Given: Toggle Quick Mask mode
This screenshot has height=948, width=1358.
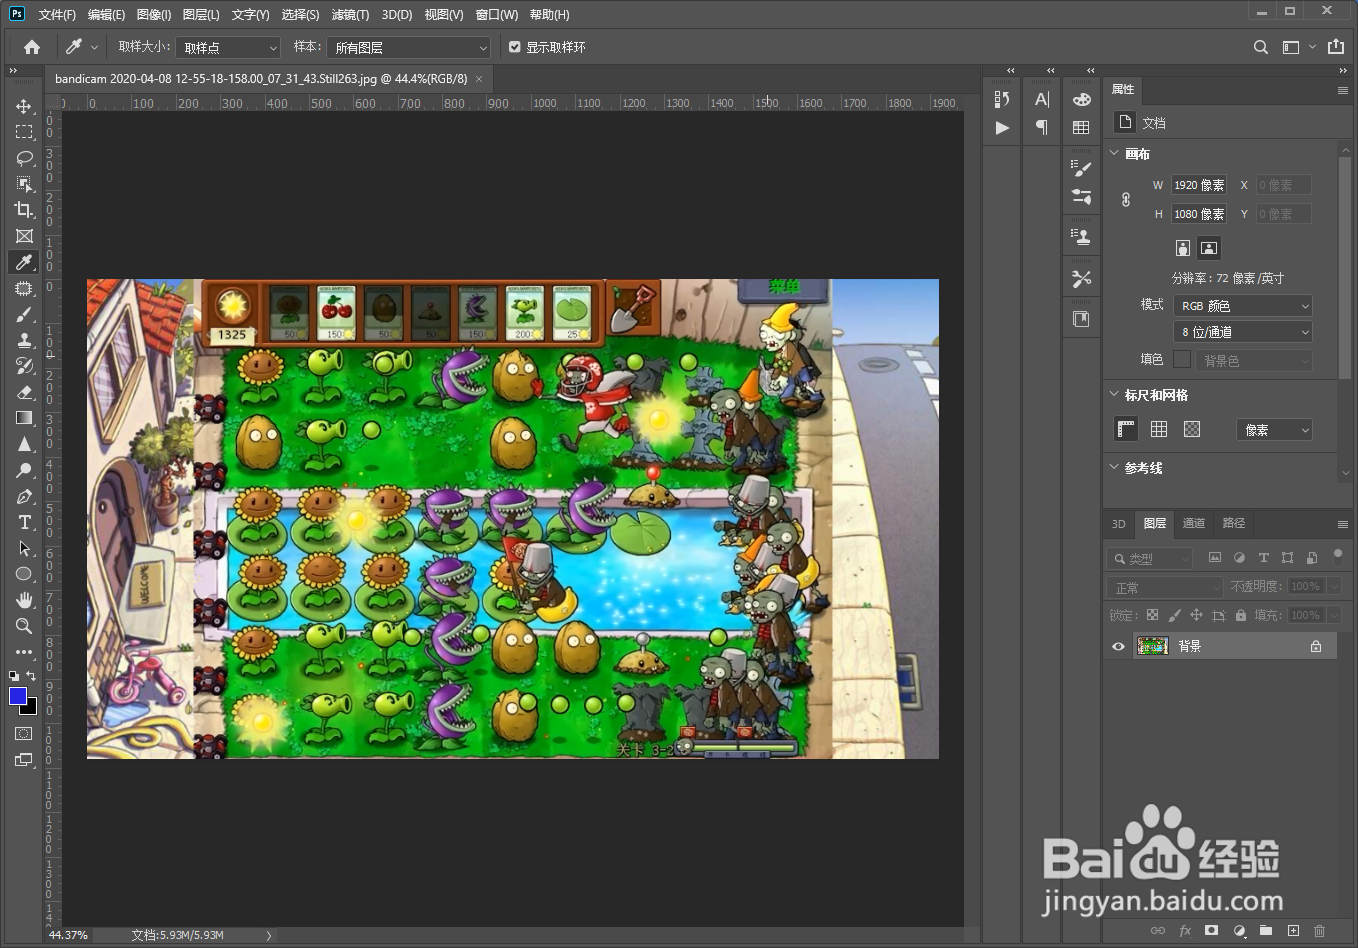Looking at the screenshot, I should (24, 734).
